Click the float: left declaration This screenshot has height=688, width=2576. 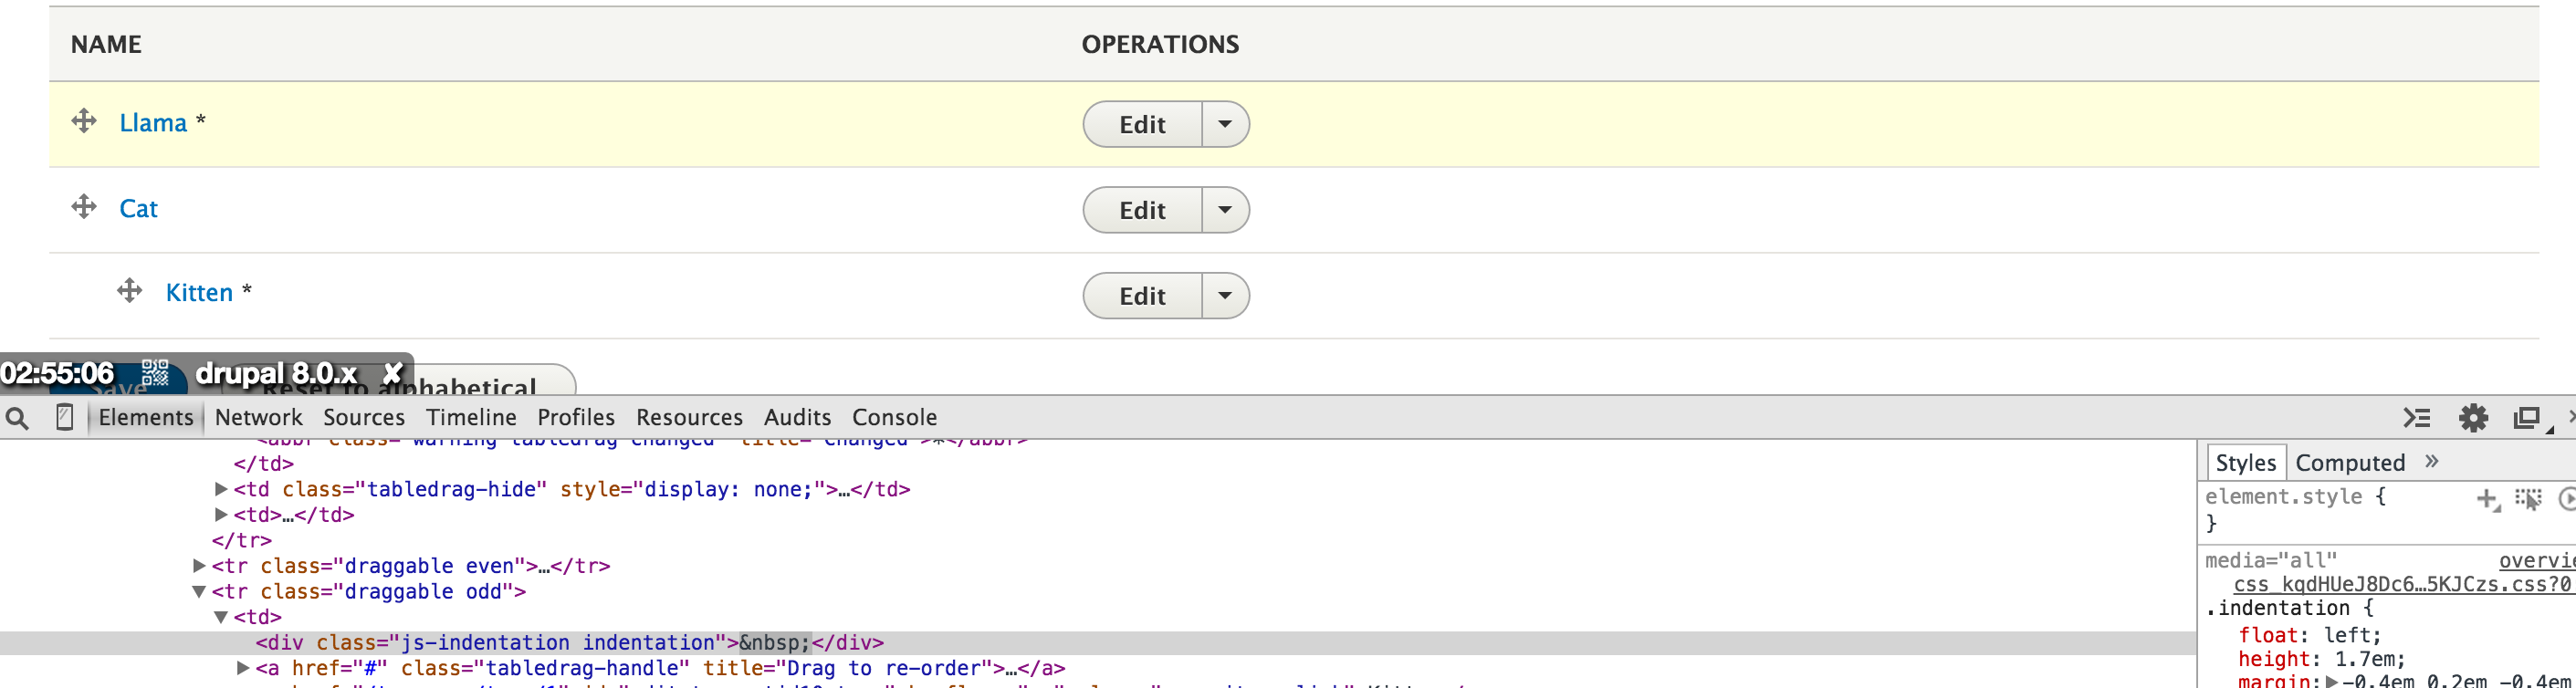(2309, 636)
